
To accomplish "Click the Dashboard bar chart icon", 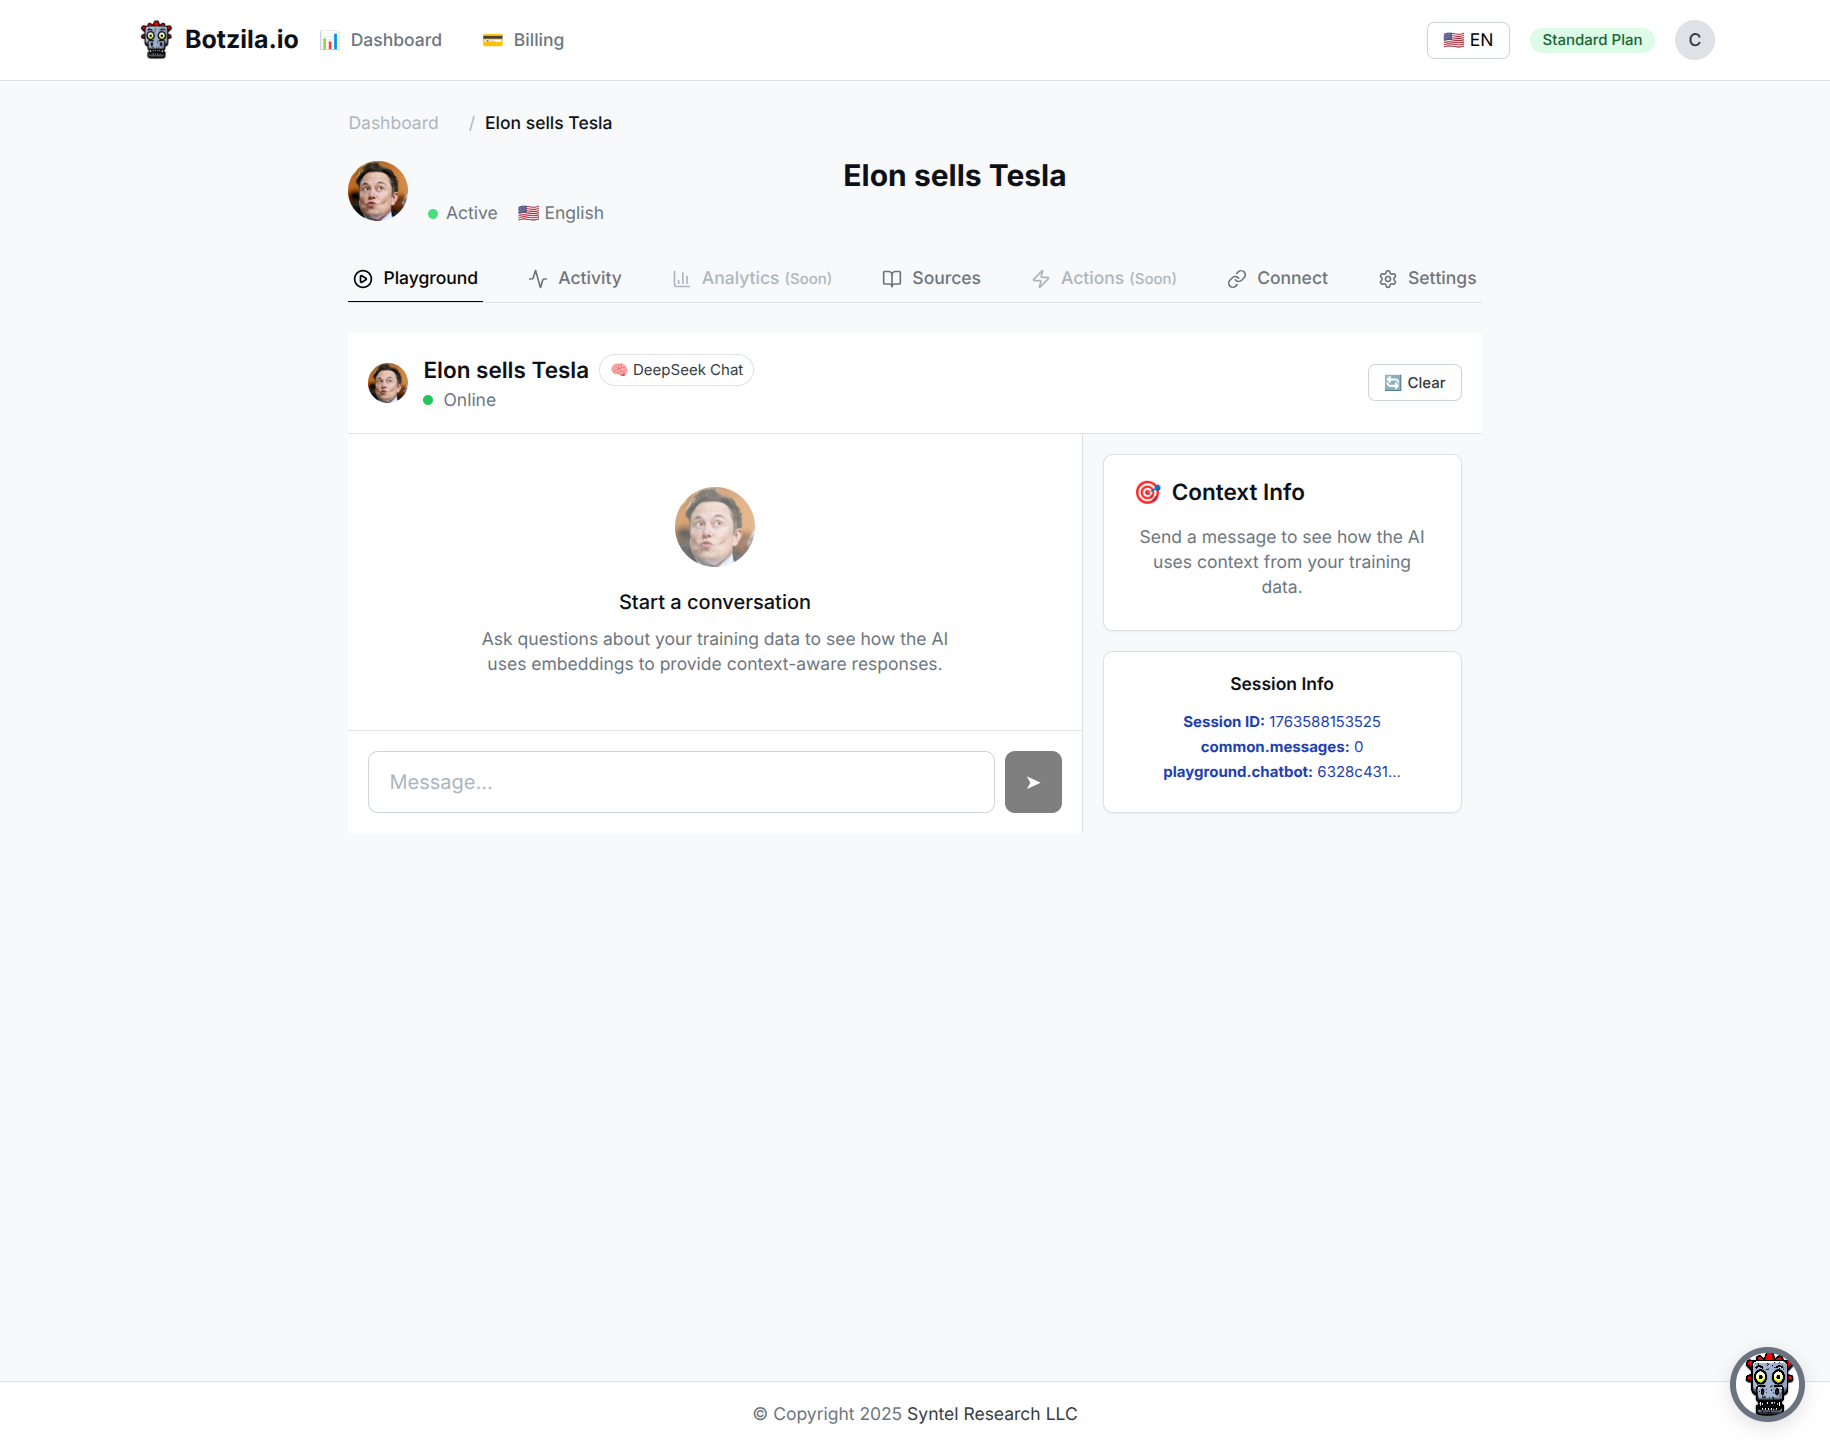I will point(329,40).
